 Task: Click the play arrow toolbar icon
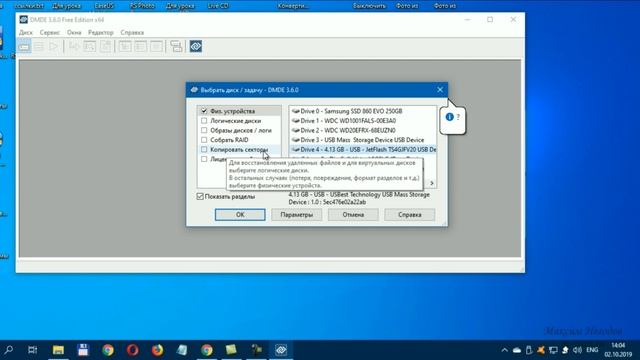tap(53, 47)
